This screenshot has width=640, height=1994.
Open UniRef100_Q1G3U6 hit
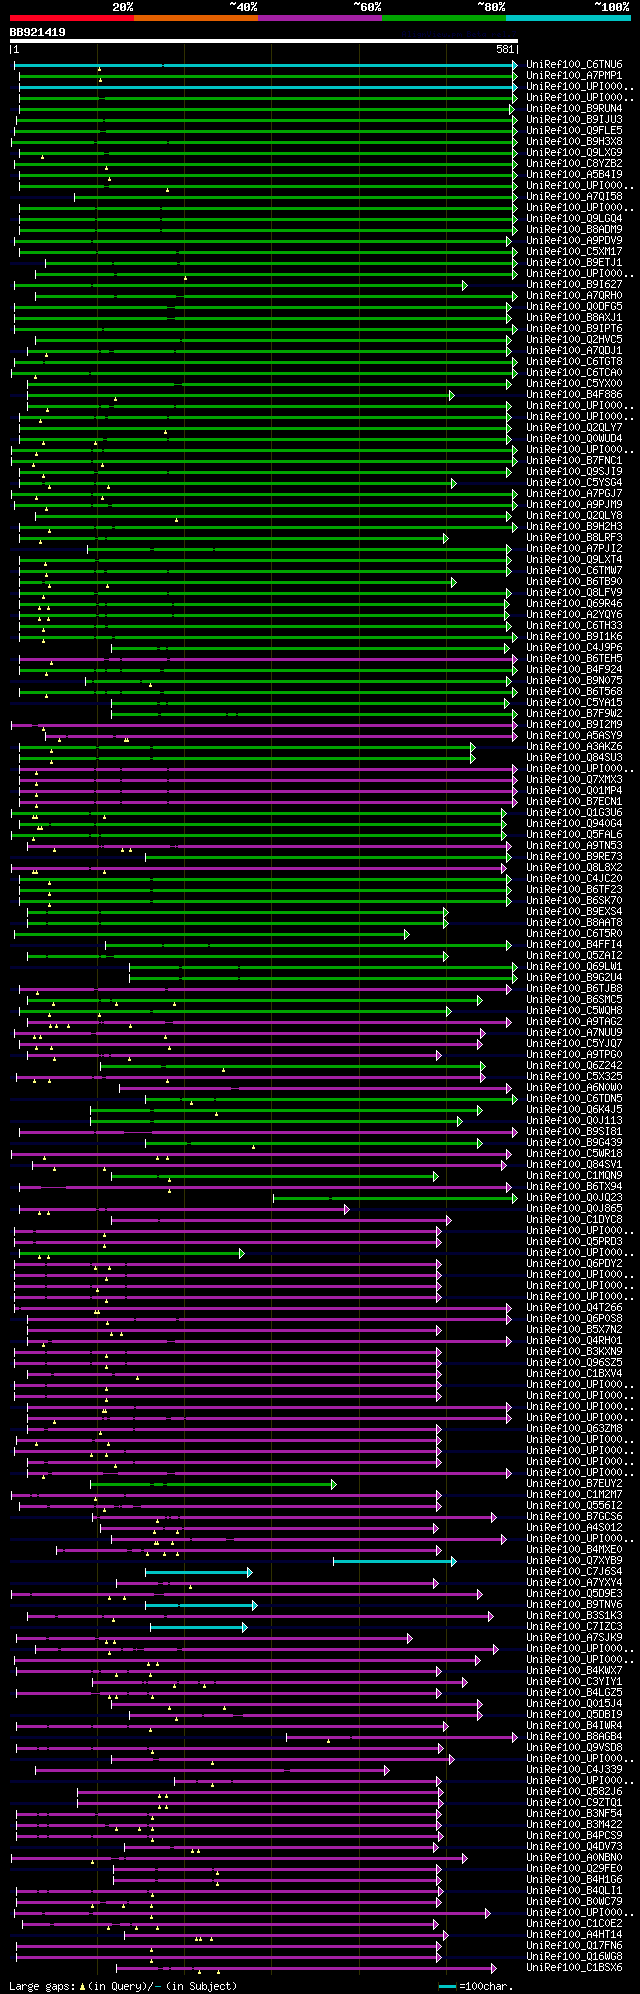[x=574, y=813]
